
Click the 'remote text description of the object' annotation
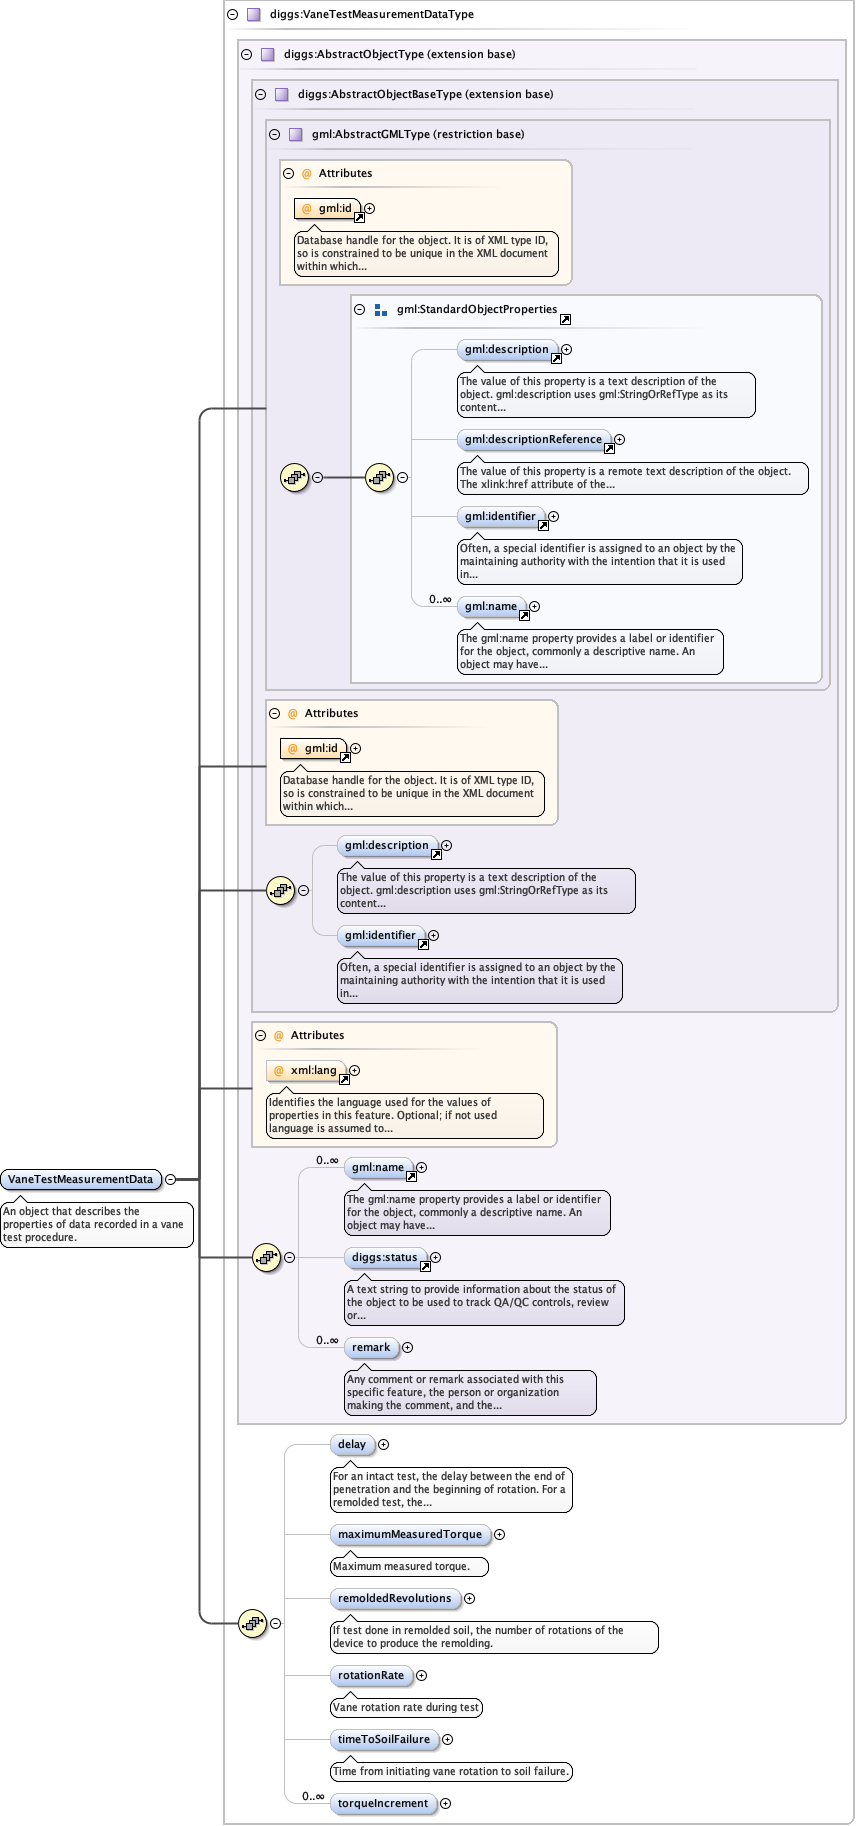pos(633,478)
